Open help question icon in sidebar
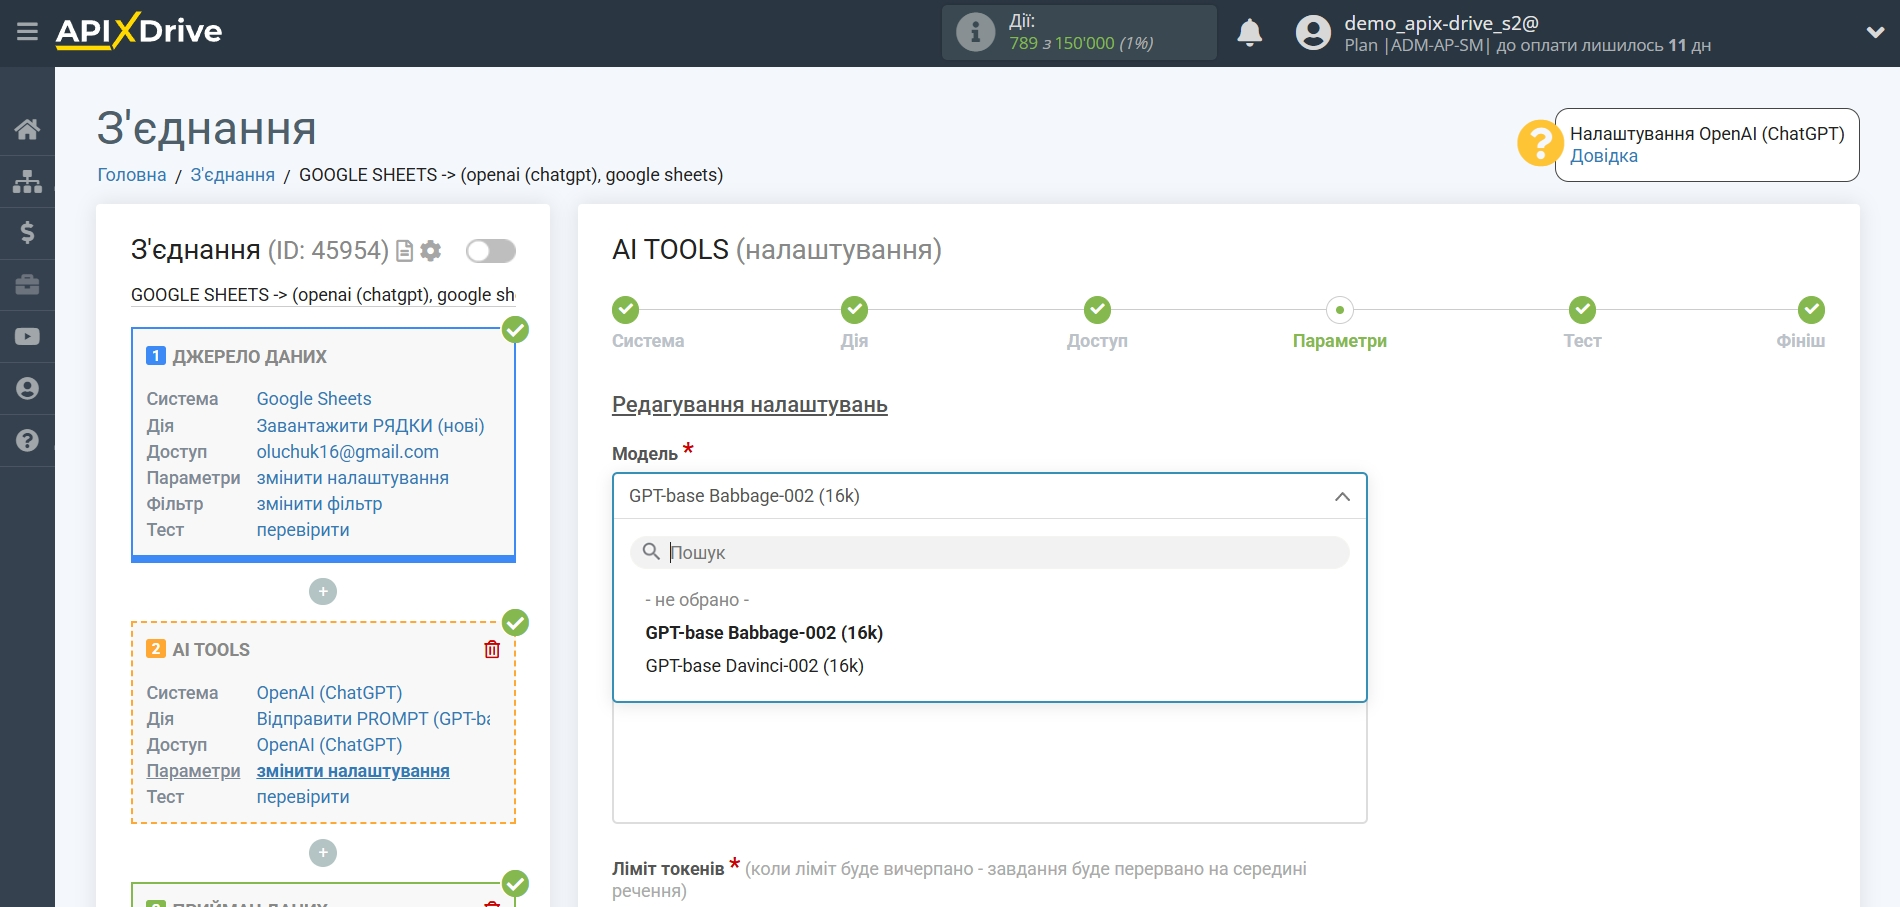Viewport: 1900px width, 907px height. pos(27,441)
